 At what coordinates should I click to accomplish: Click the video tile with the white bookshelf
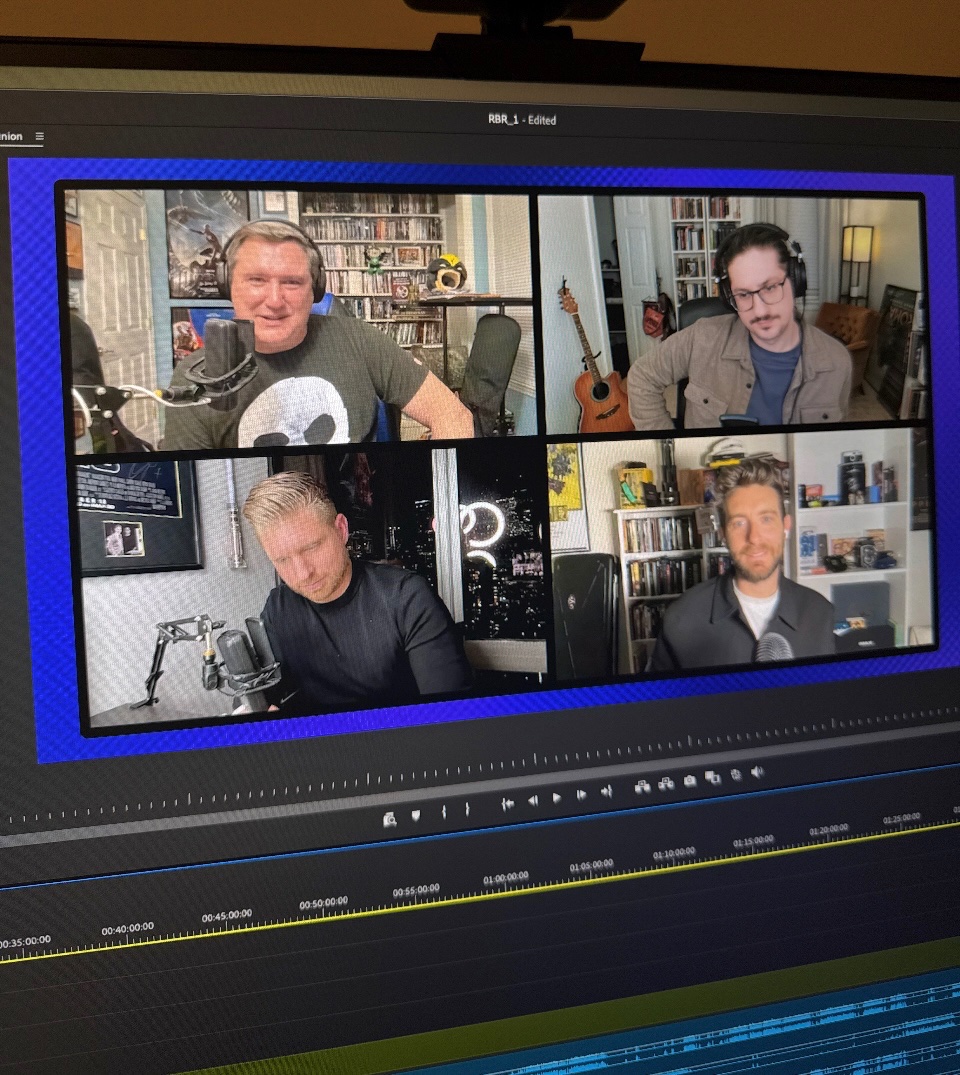click(741, 552)
